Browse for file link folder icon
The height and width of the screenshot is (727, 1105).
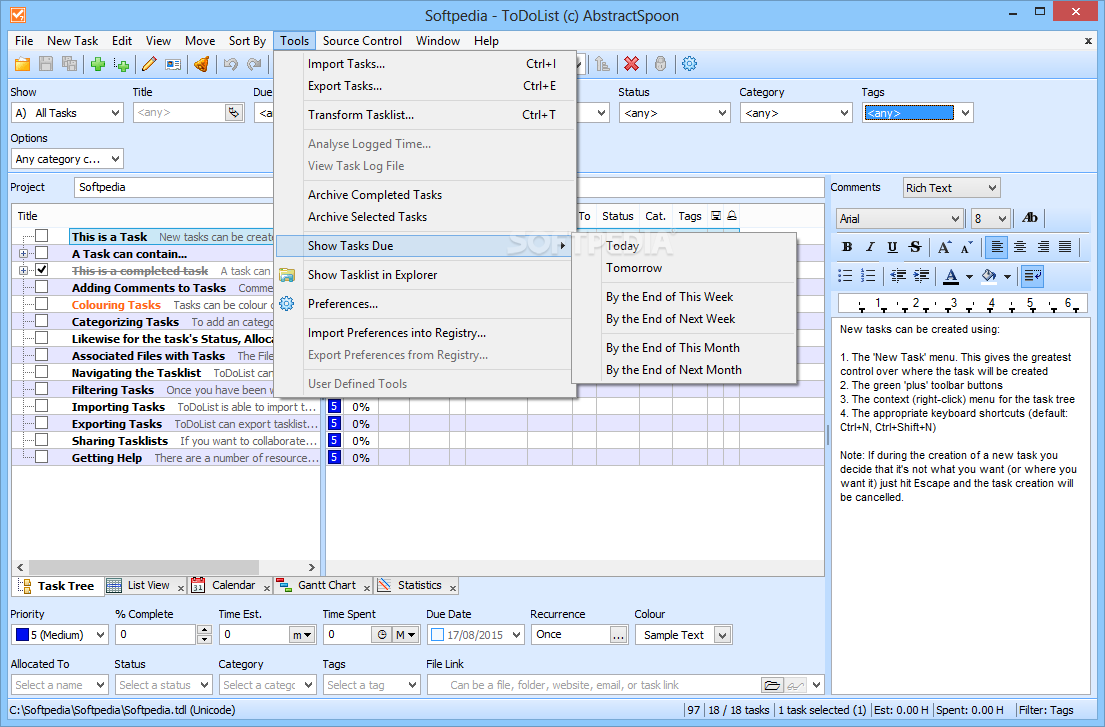772,685
